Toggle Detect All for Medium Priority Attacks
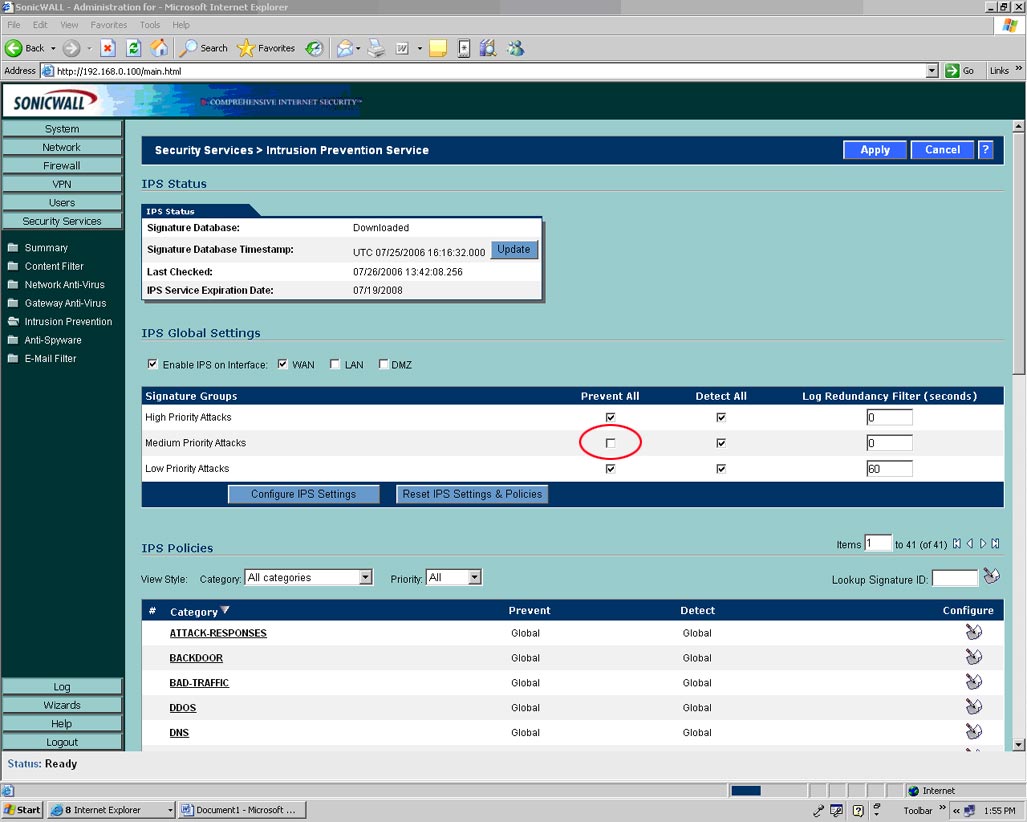 coord(721,443)
